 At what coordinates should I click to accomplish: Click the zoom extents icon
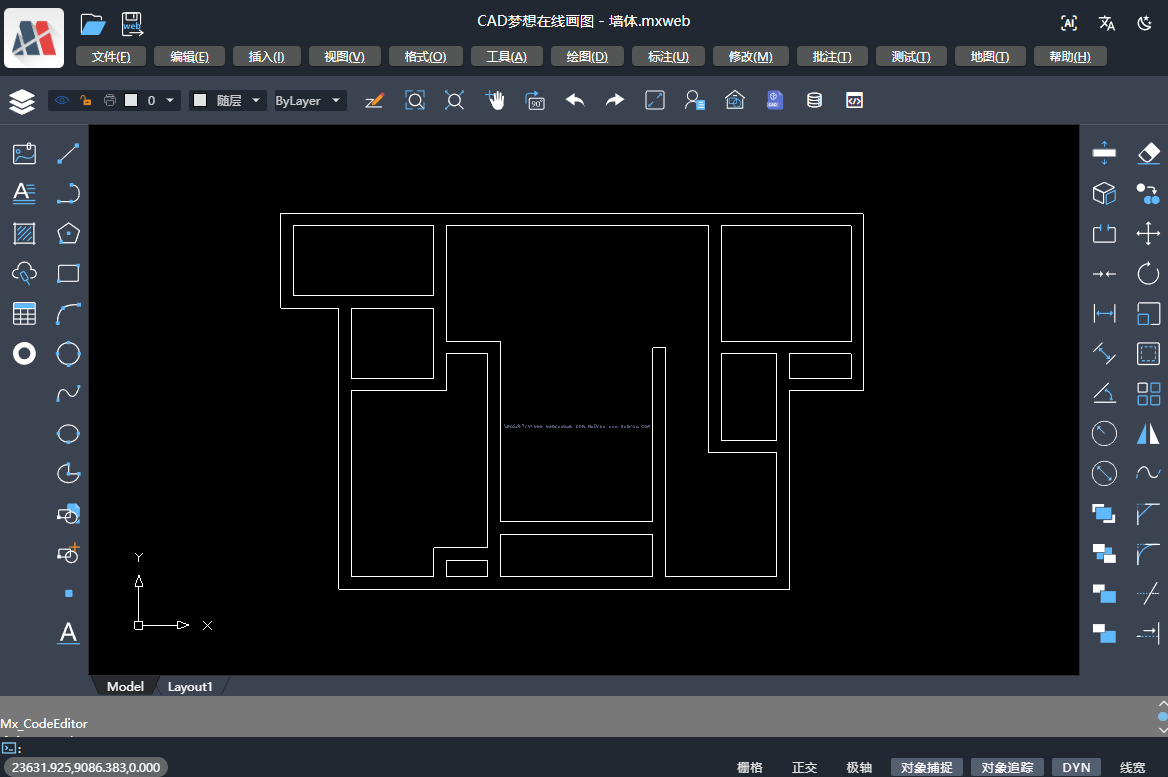click(x=454, y=100)
